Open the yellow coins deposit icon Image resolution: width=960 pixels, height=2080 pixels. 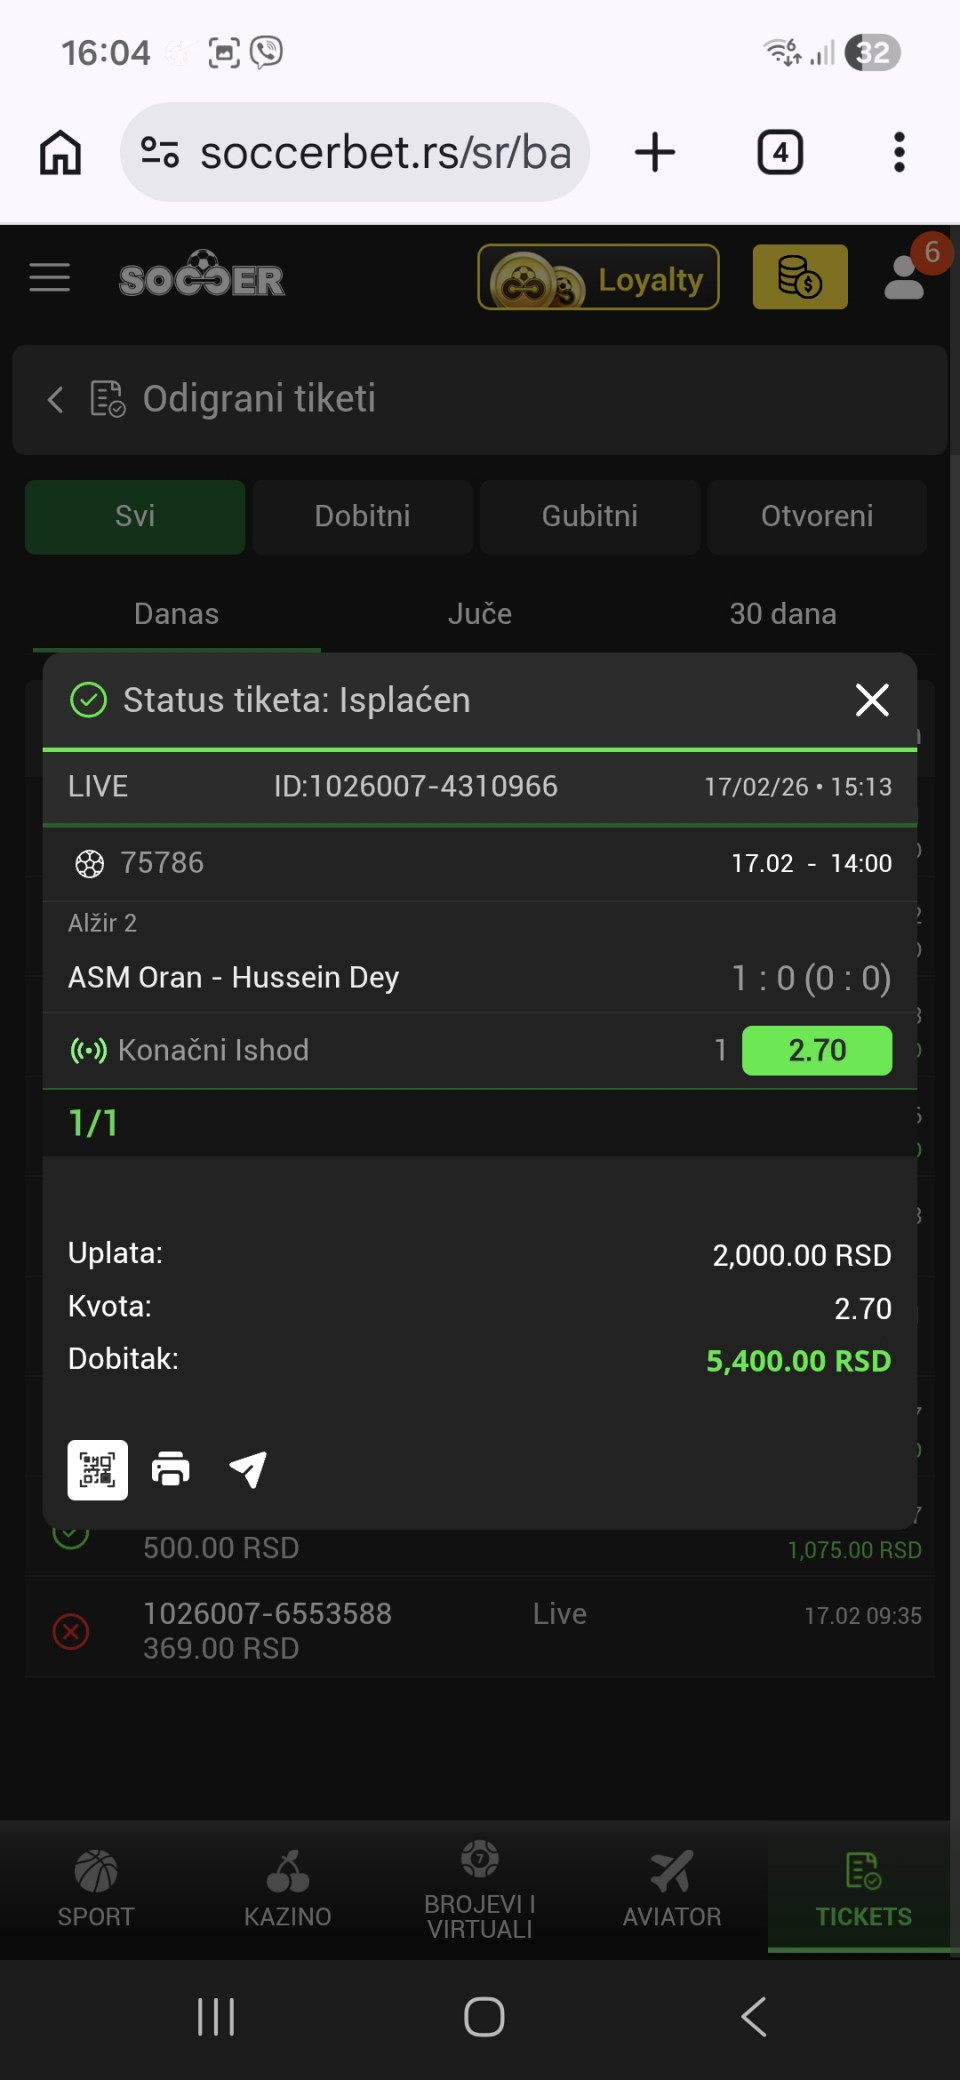click(799, 278)
